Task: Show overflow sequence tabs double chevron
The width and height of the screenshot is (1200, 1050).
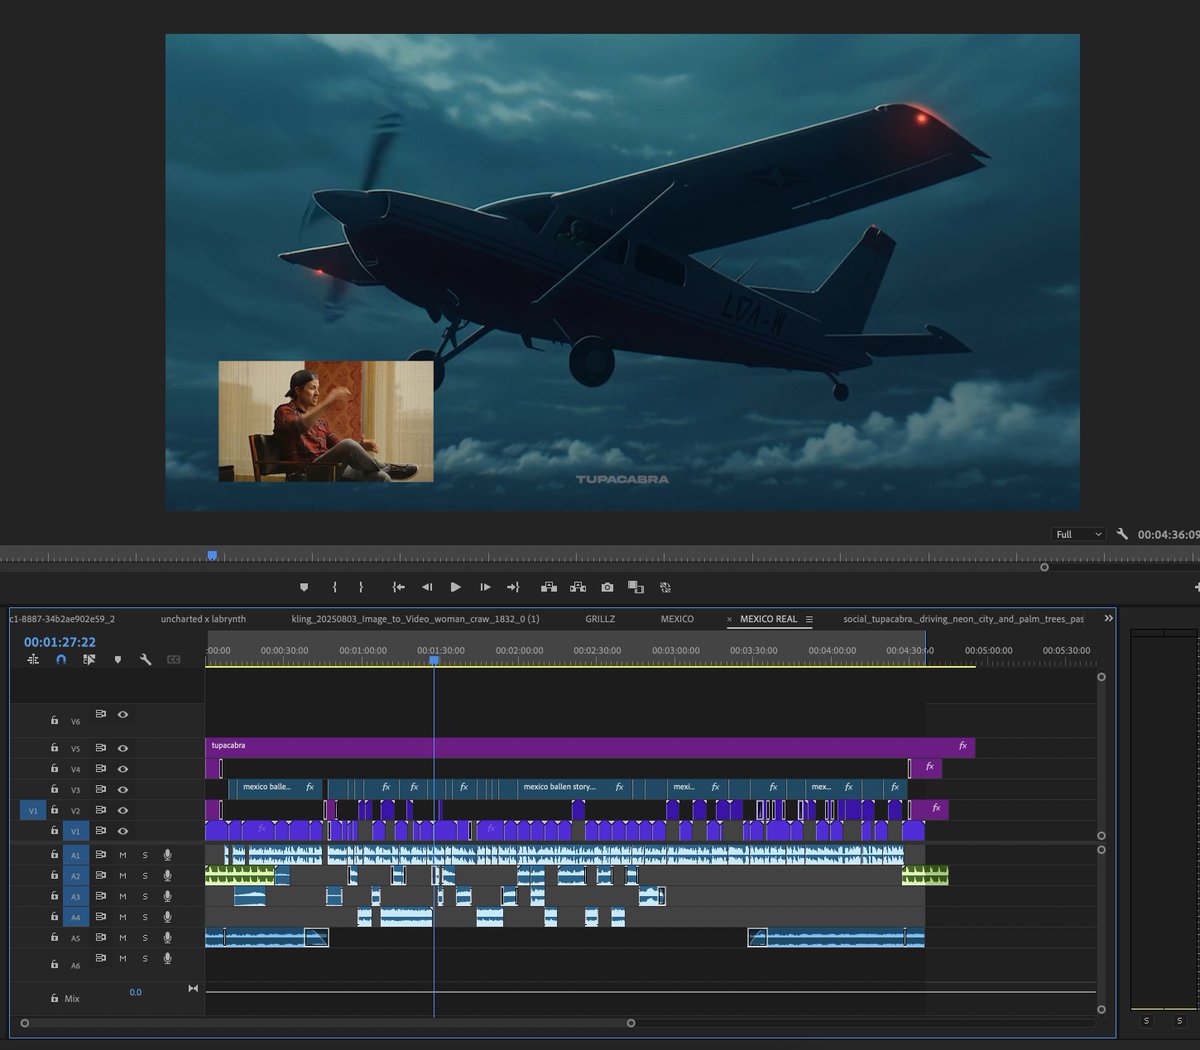Action: coord(1108,619)
